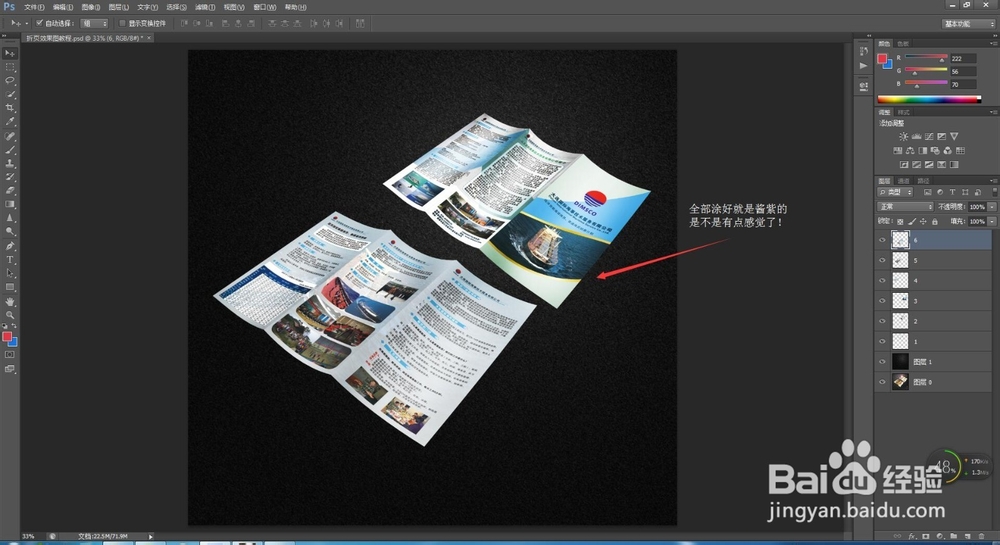The height and width of the screenshot is (545, 1000).
Task: Open the fx layer style menu
Action: 912,536
